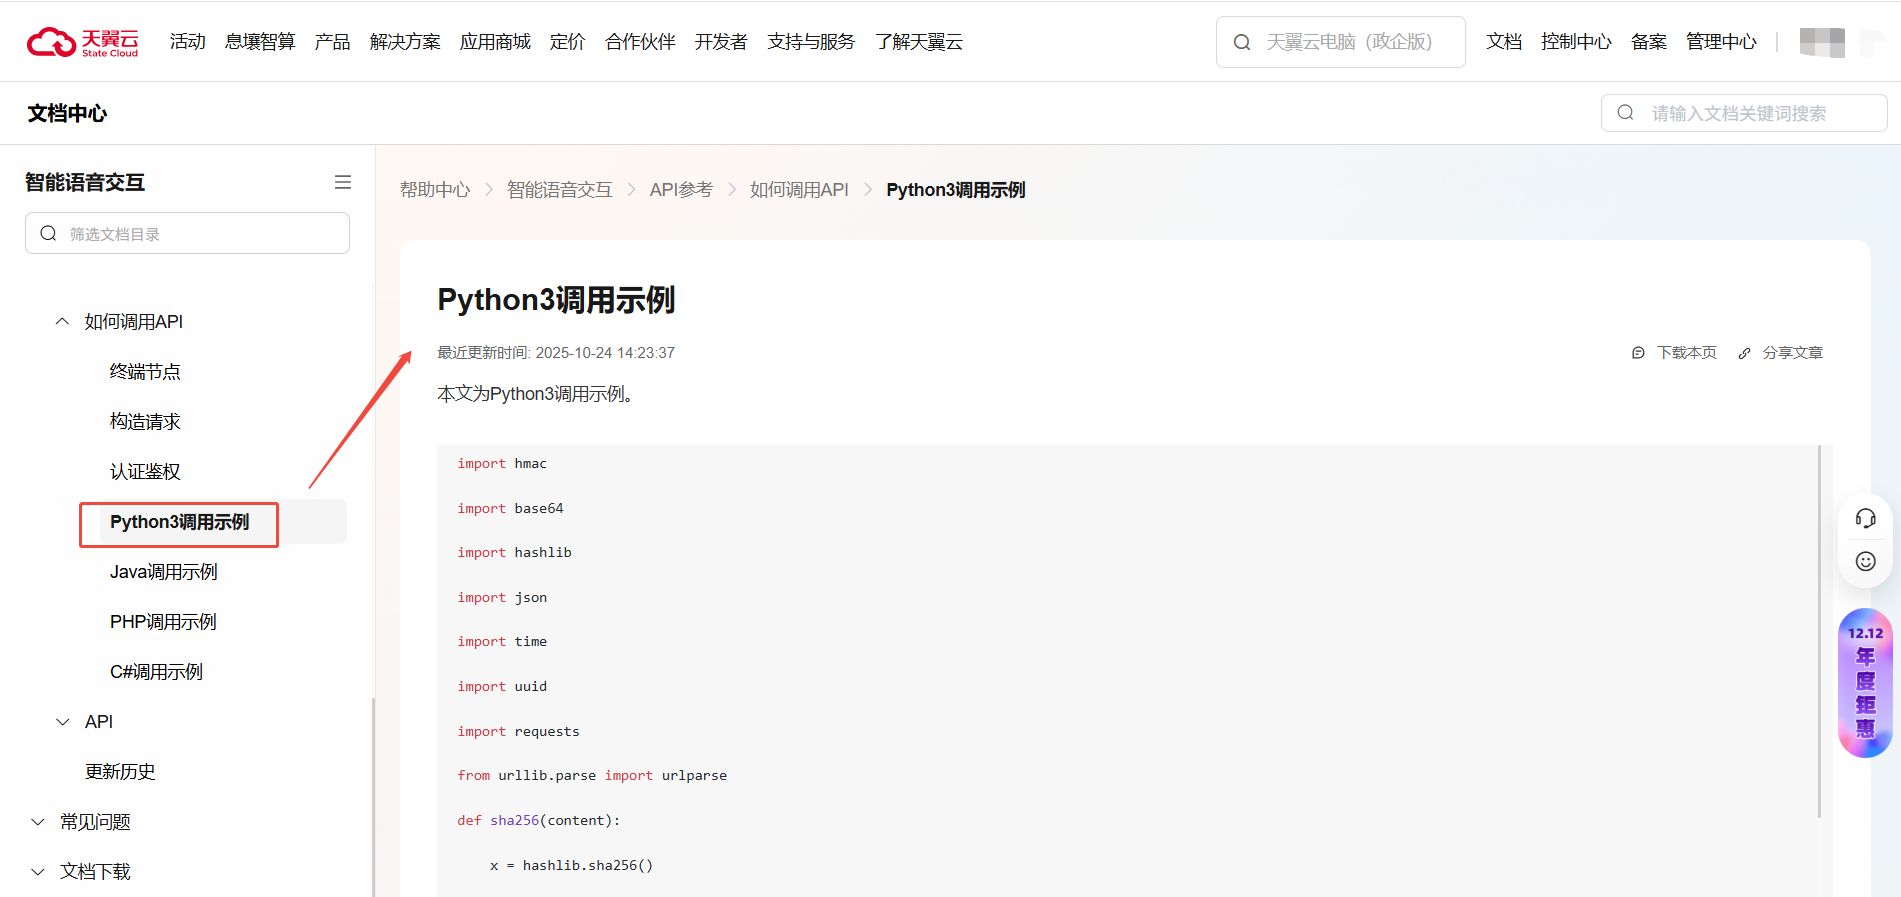
Task: Open the 产品 menu in top navigation
Action: [332, 42]
